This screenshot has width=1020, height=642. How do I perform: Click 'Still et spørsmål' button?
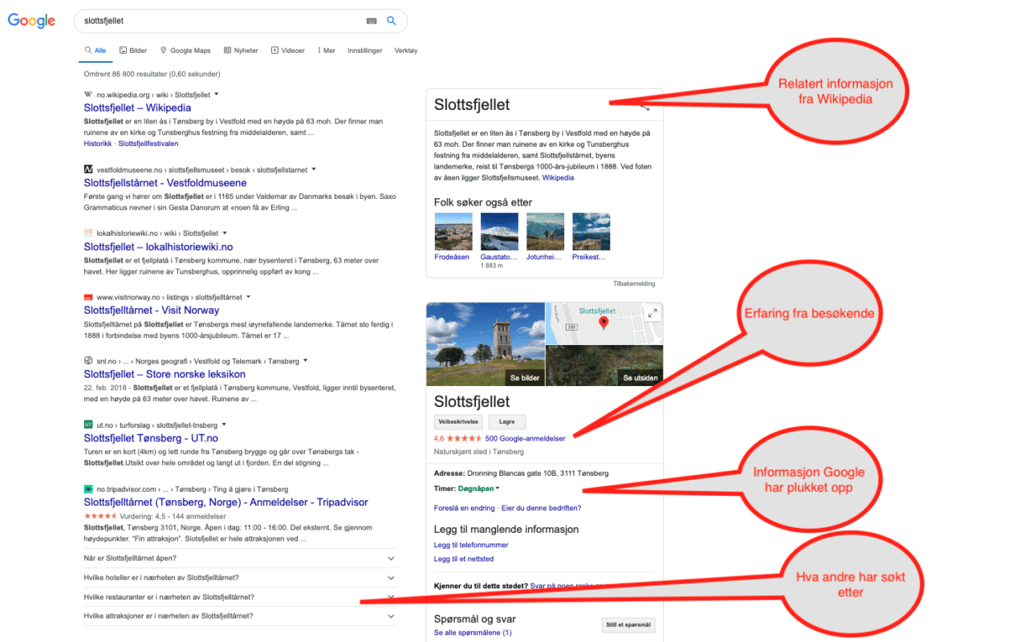[x=628, y=625]
